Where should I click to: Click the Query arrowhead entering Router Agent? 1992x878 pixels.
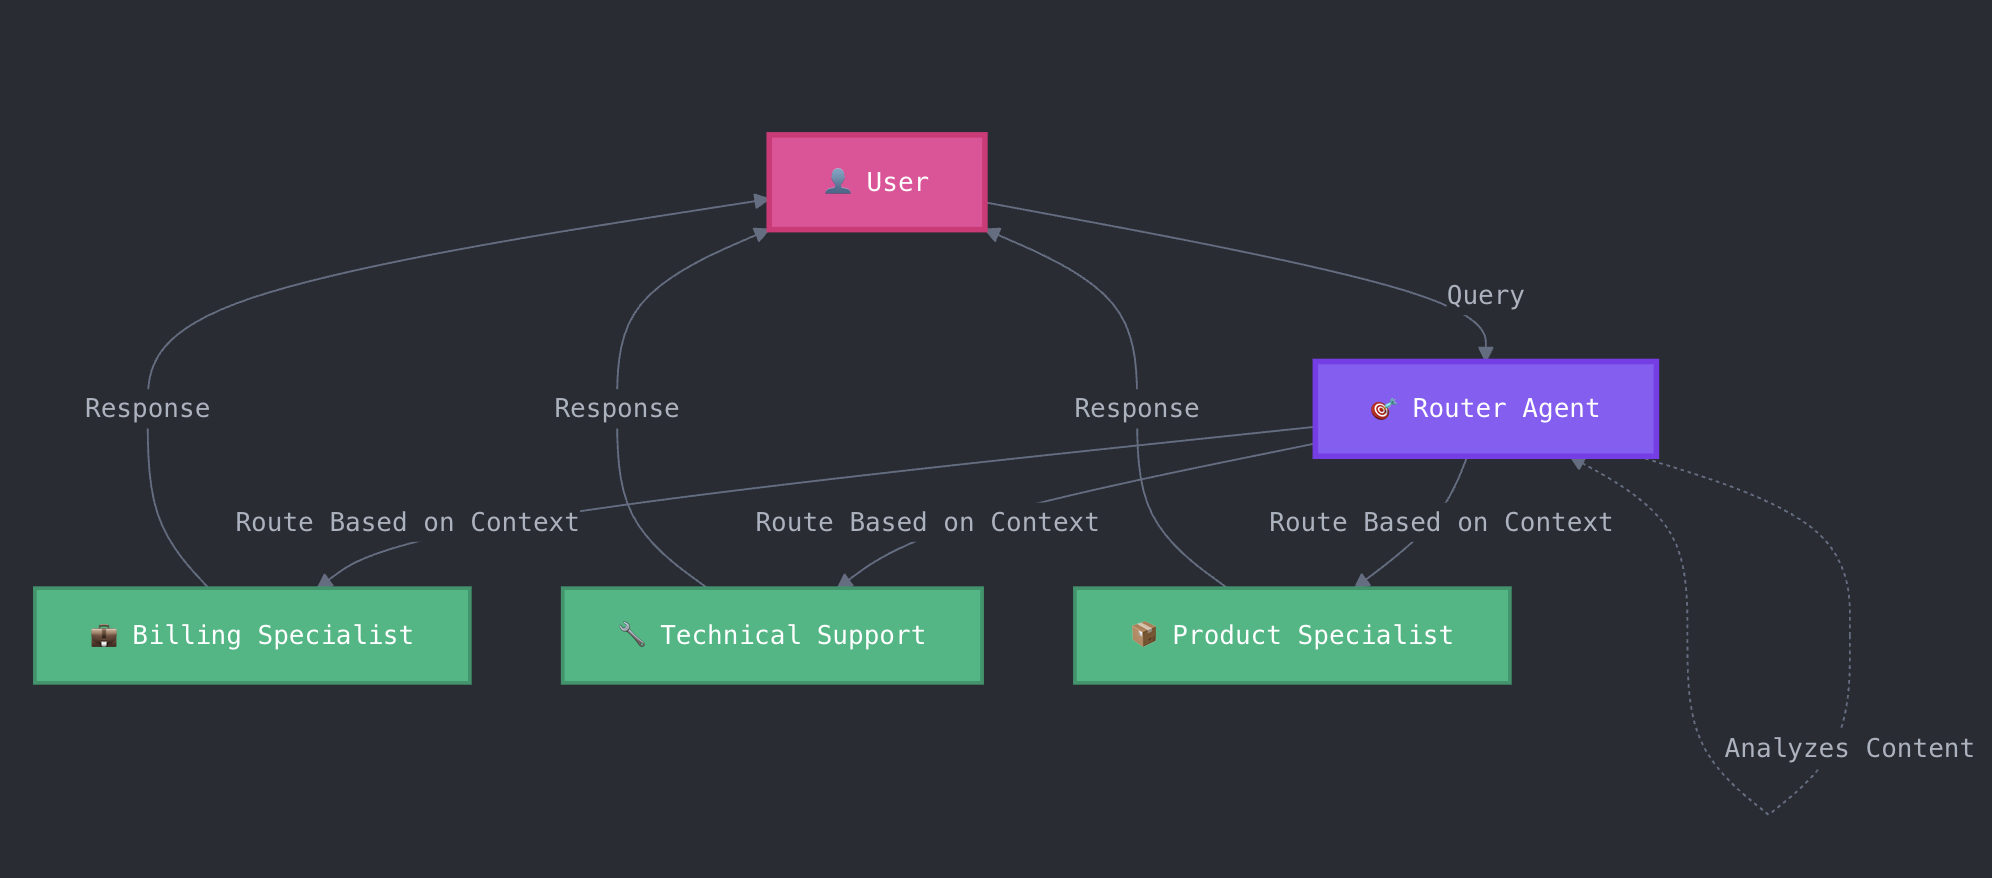point(1485,353)
